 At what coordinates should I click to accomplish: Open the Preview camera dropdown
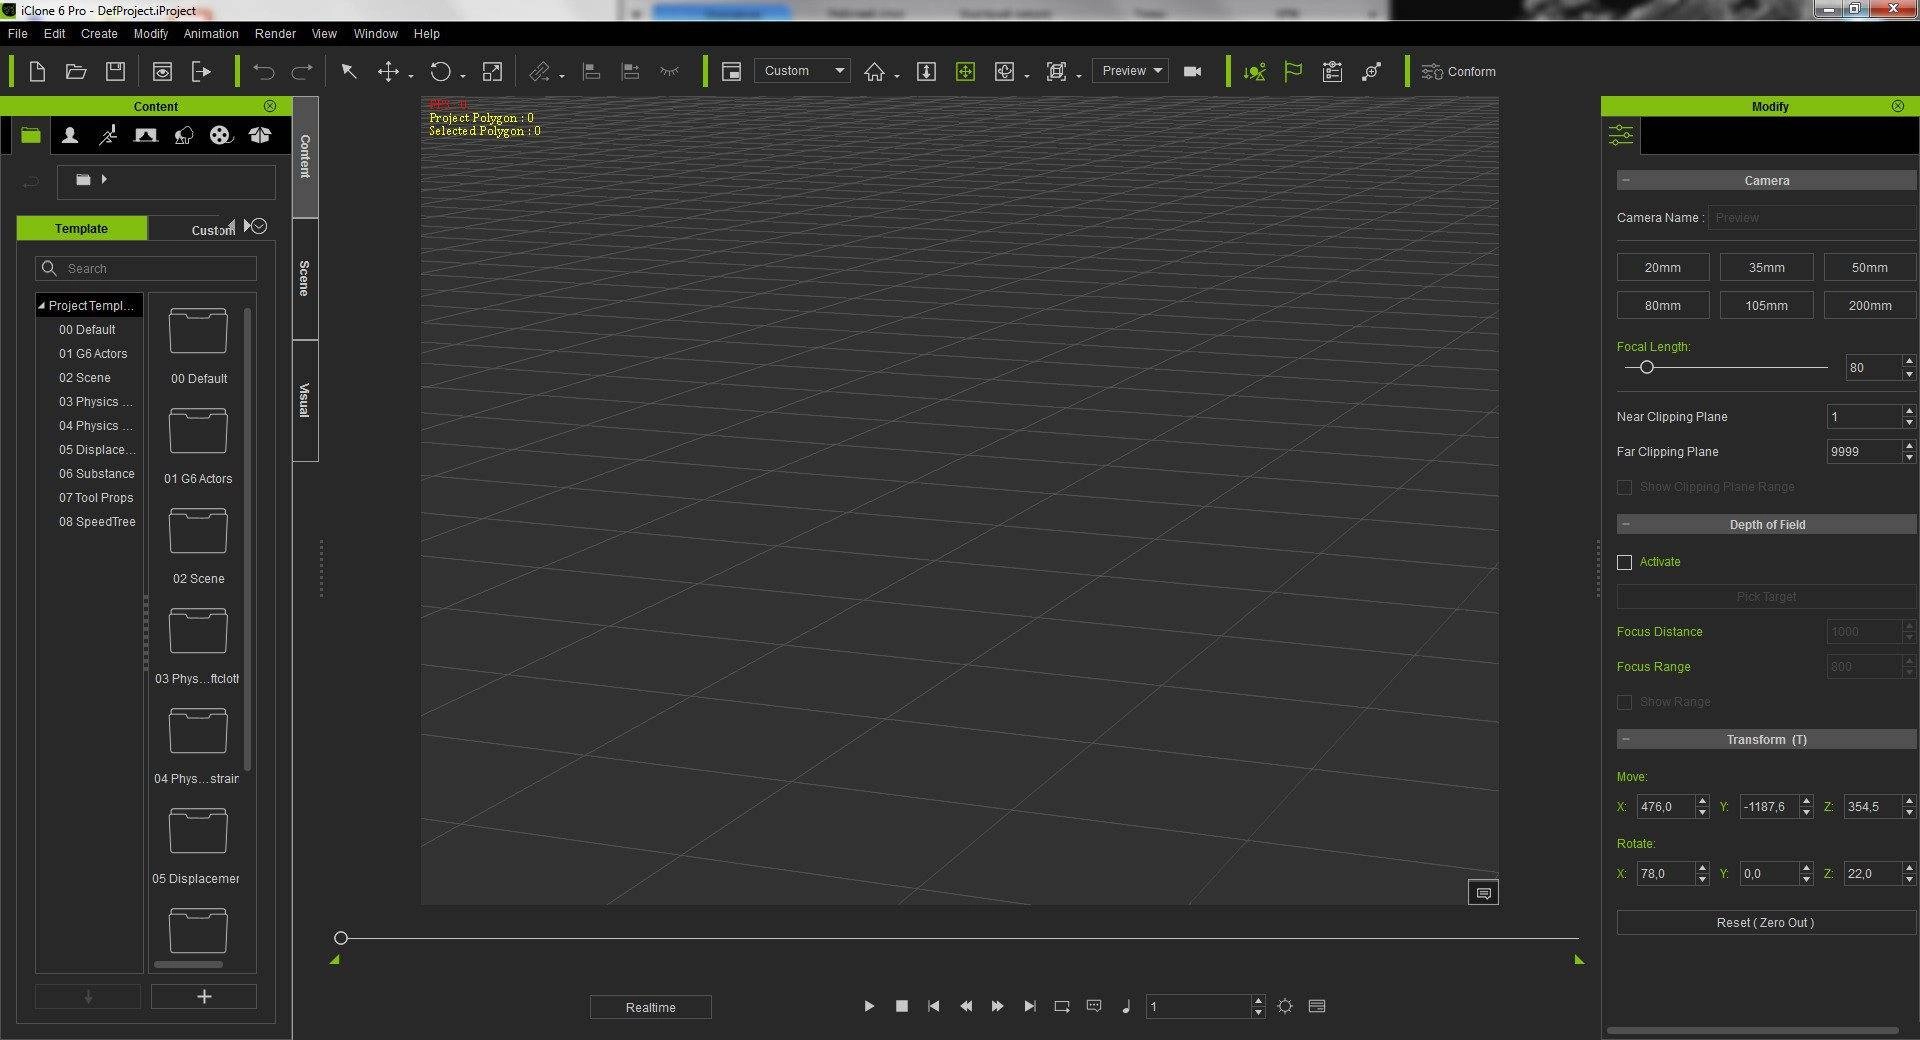(x=1130, y=71)
